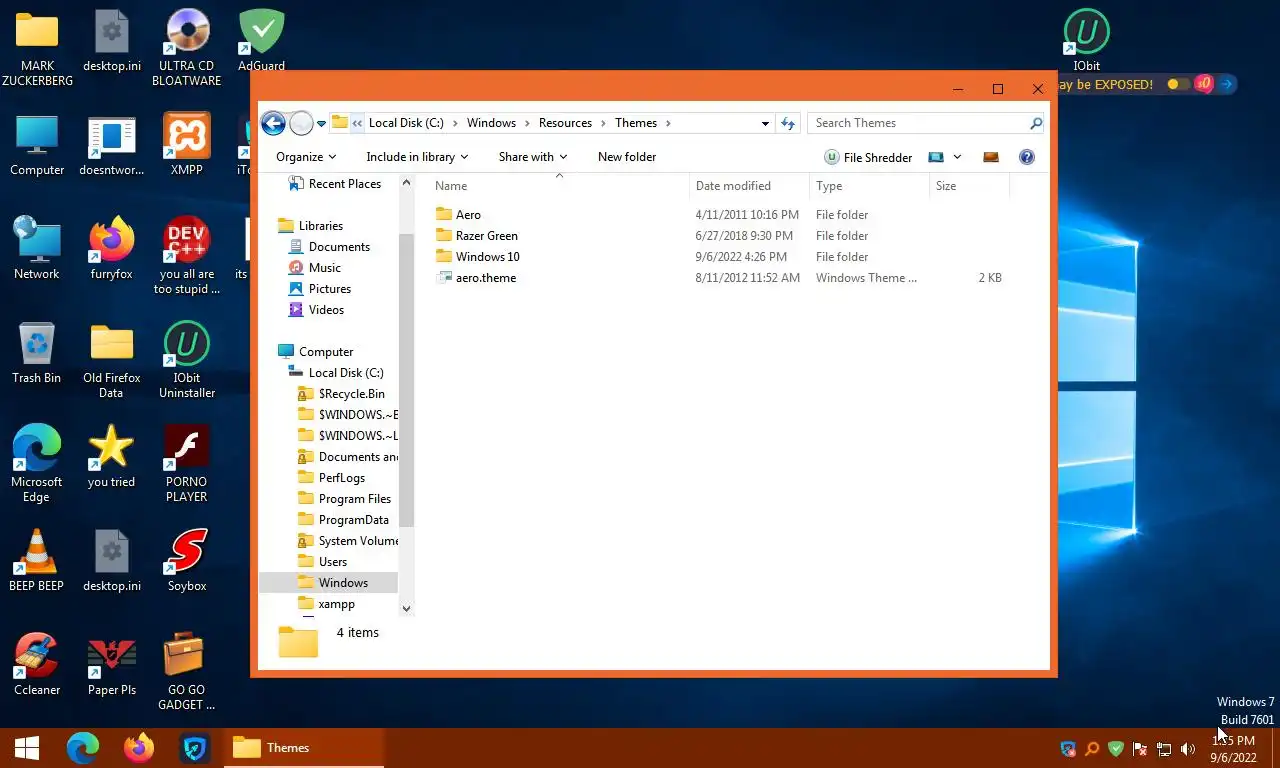
Task: Click the network tray icon
Action: tap(1164, 749)
